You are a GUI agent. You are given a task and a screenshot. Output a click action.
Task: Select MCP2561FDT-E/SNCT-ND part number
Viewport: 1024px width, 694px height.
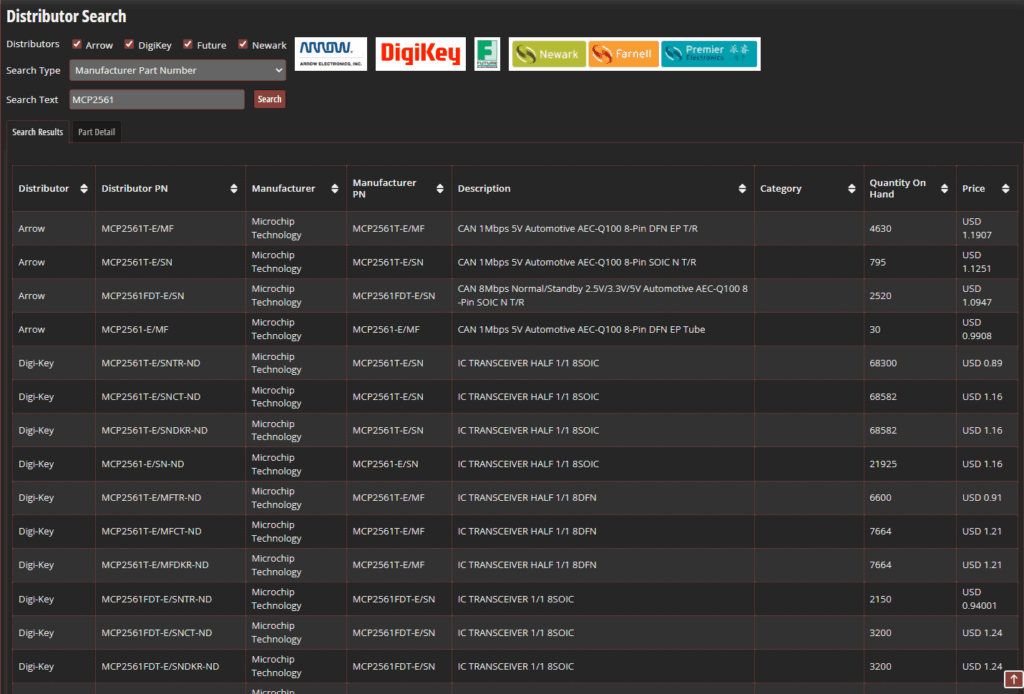click(x=157, y=633)
